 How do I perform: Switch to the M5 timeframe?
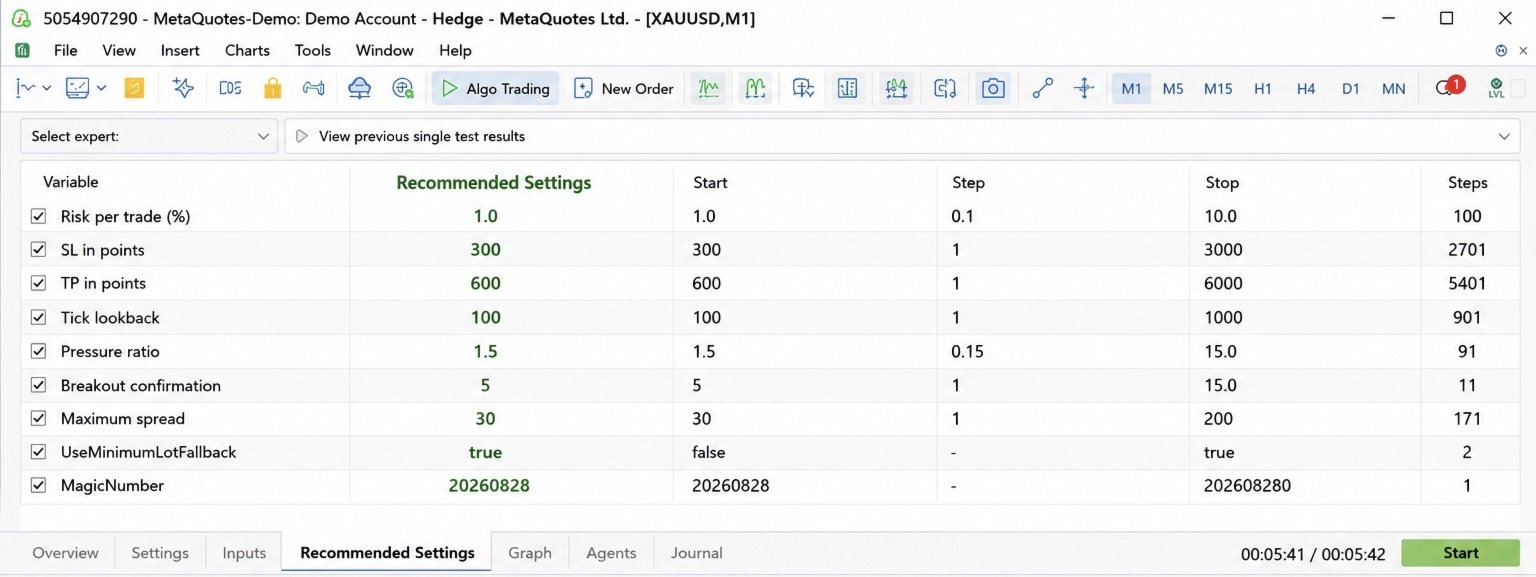[1173, 88]
